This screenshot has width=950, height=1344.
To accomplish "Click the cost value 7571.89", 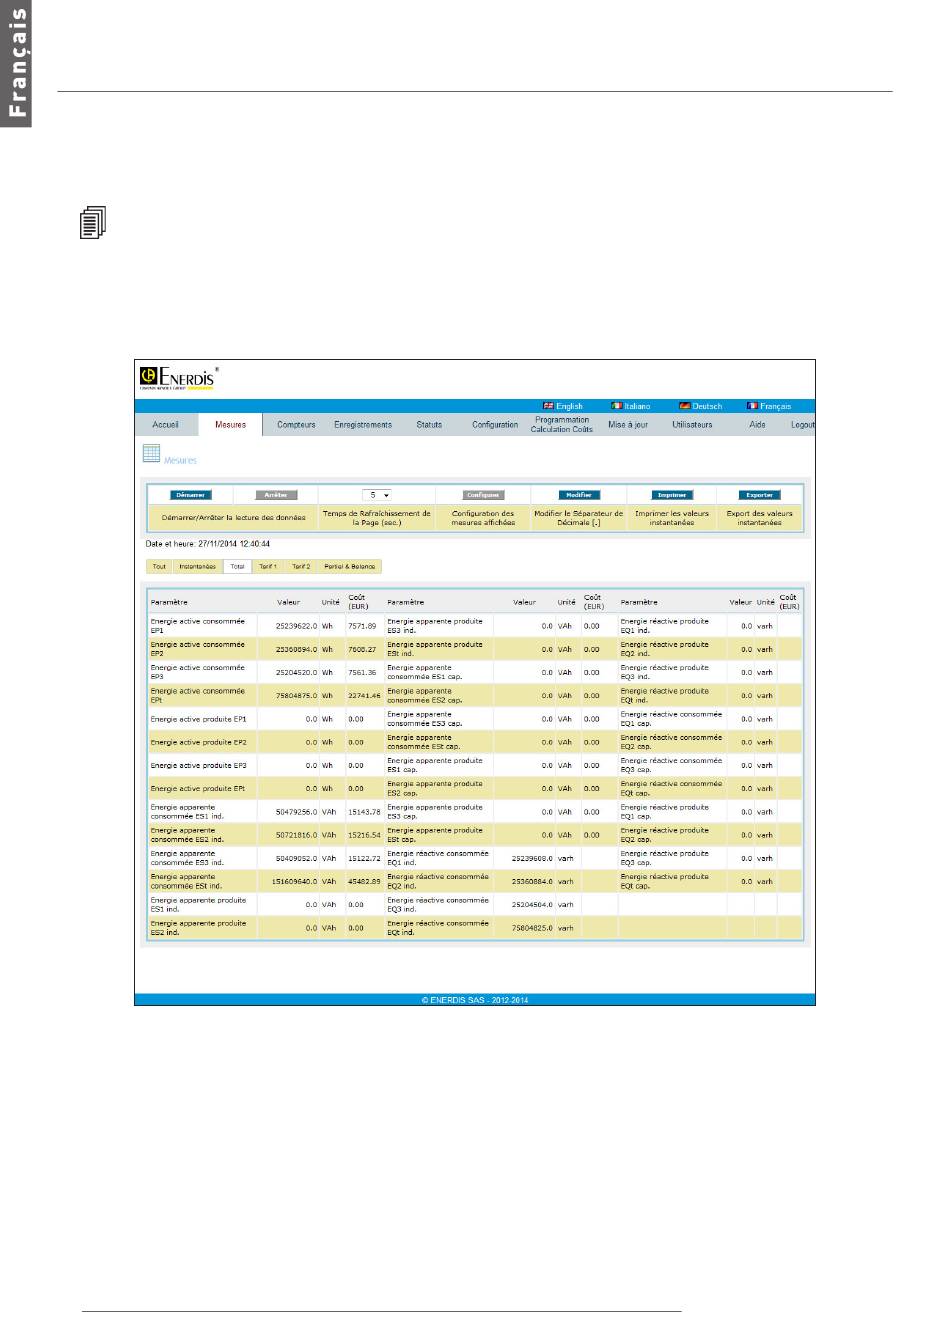I will (x=362, y=626).
